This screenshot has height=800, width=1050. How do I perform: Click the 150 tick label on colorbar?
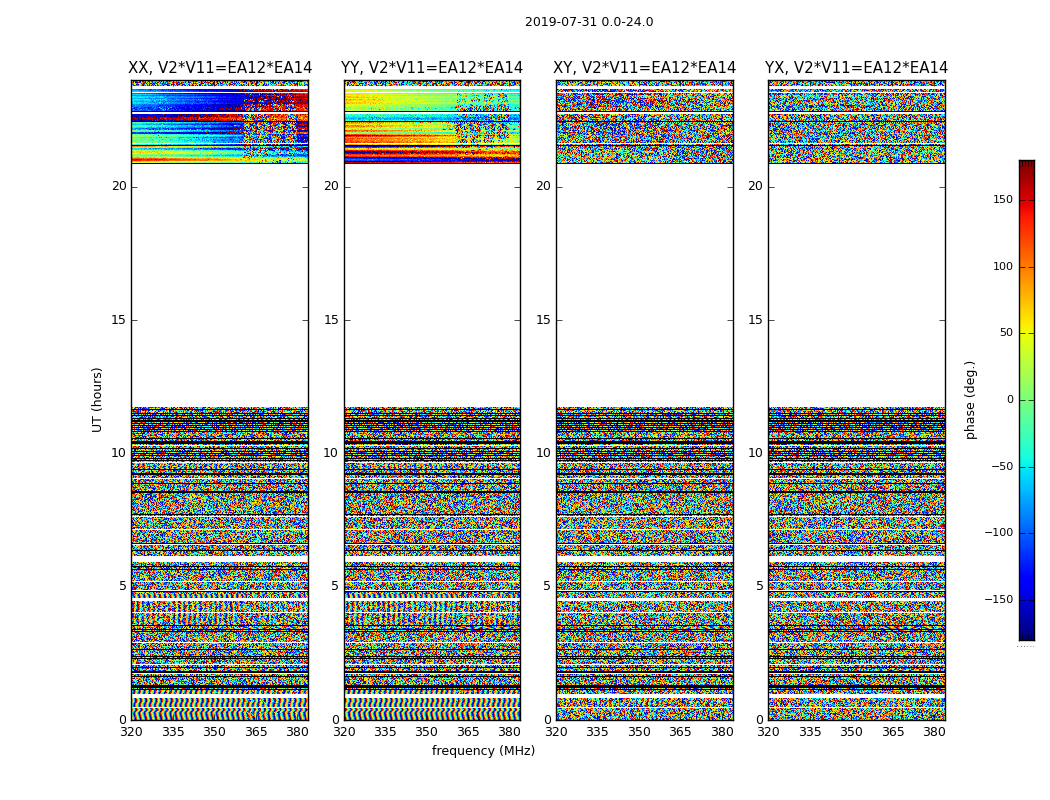coord(1003,199)
